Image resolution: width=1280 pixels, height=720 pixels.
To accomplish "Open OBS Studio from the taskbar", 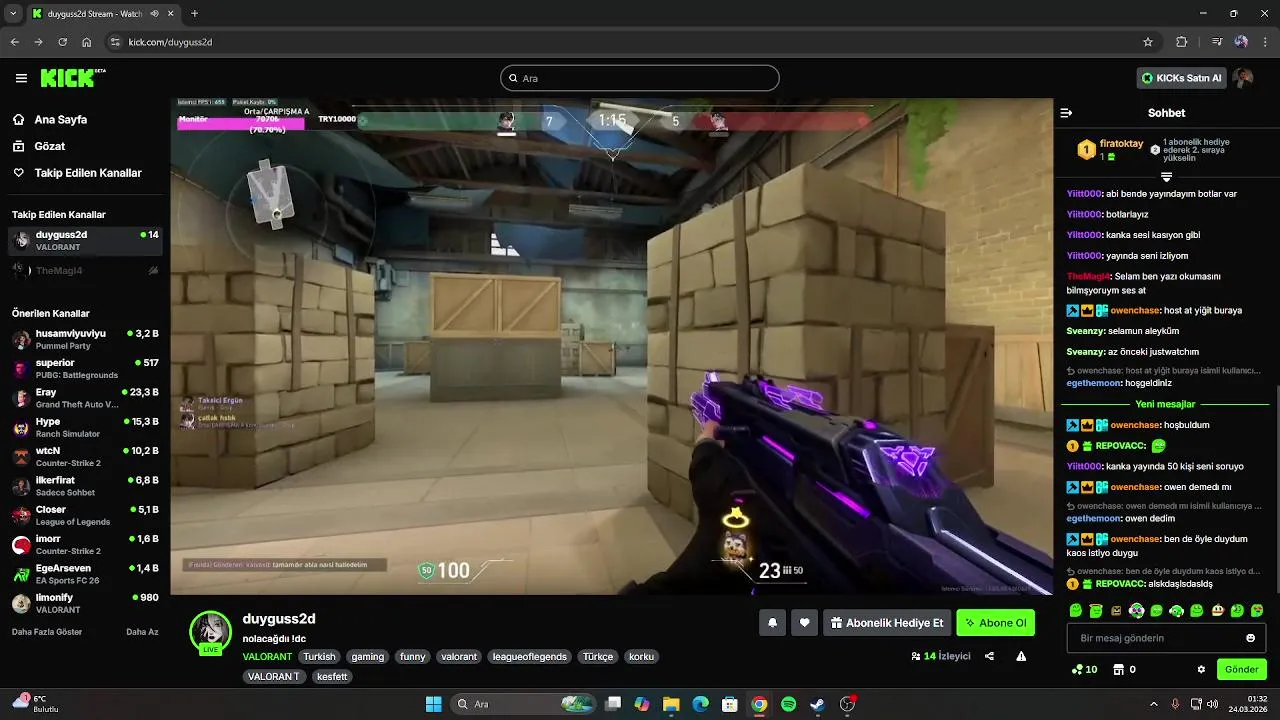I will point(847,704).
